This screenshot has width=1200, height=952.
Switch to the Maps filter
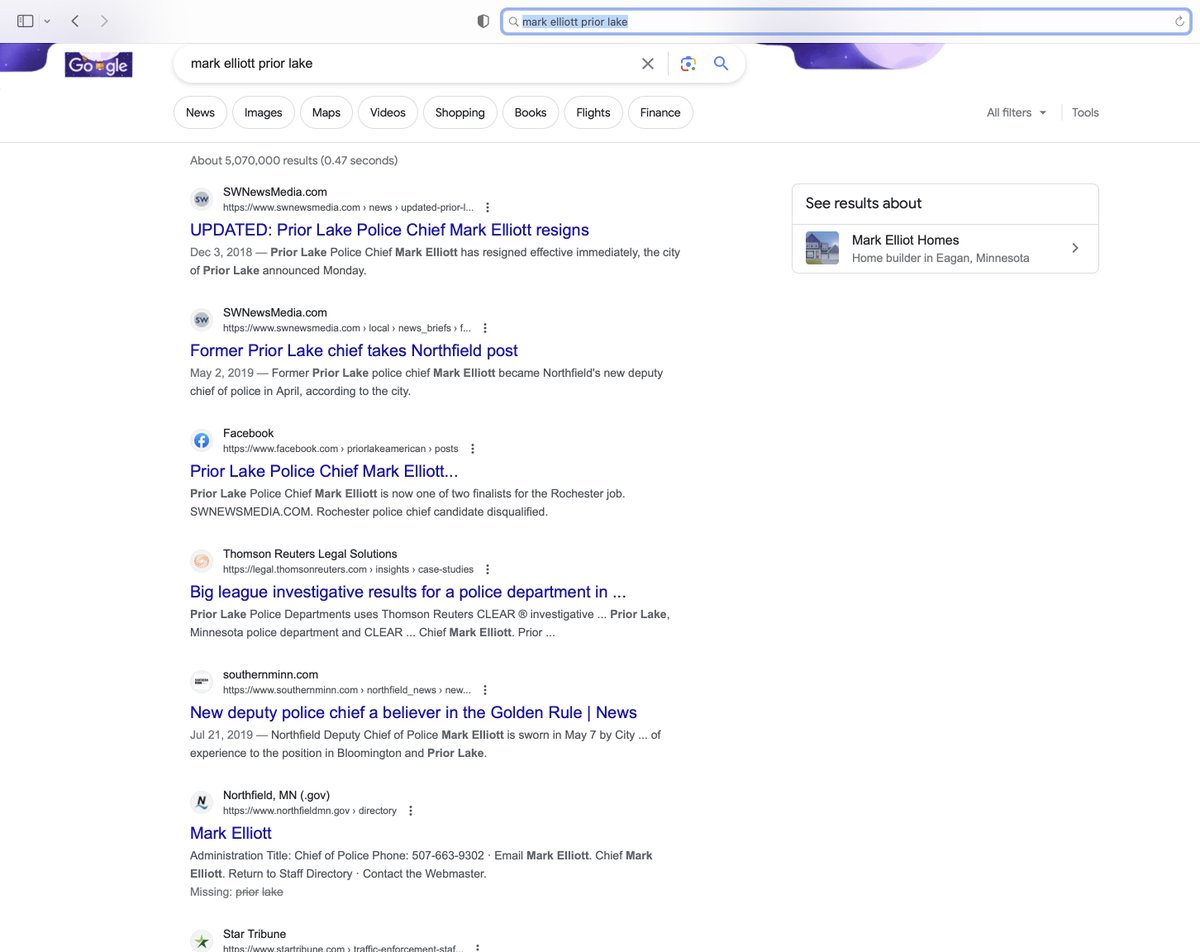click(326, 113)
